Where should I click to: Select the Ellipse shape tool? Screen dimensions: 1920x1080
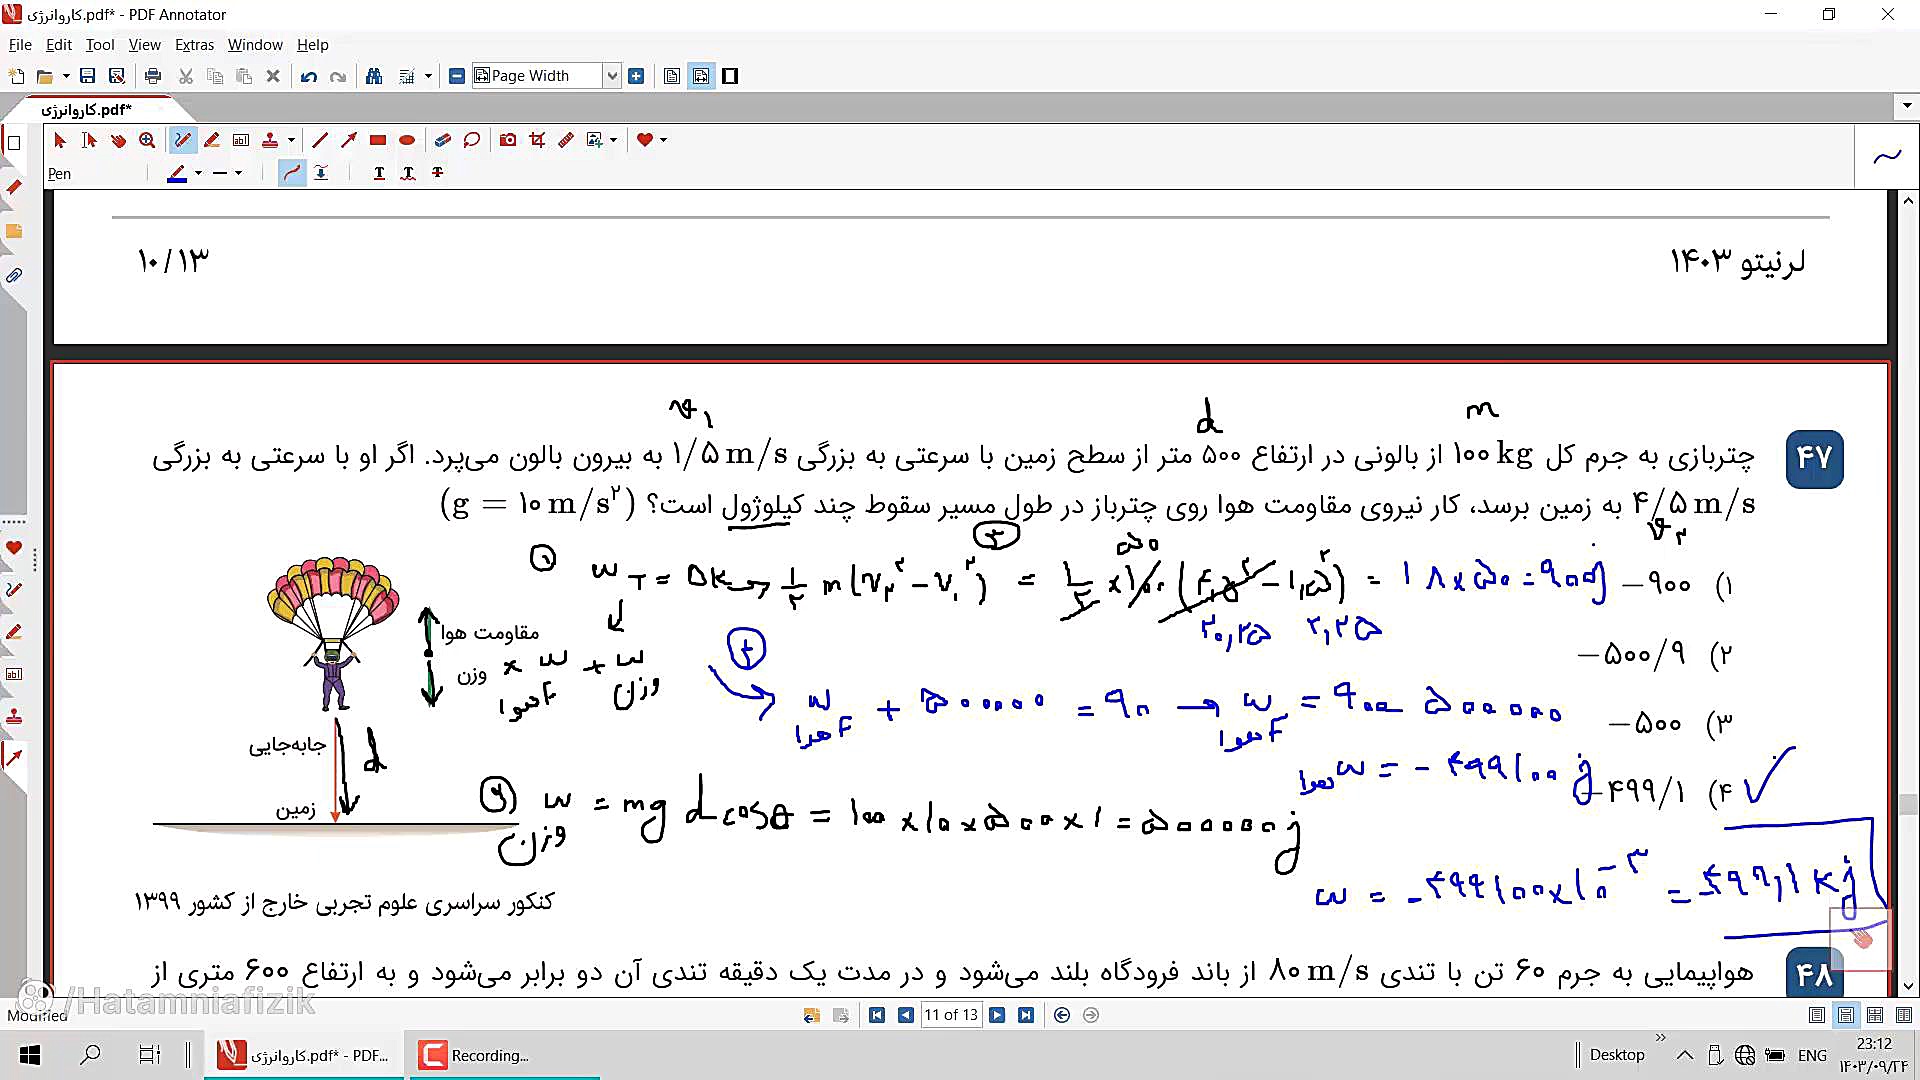coord(407,140)
